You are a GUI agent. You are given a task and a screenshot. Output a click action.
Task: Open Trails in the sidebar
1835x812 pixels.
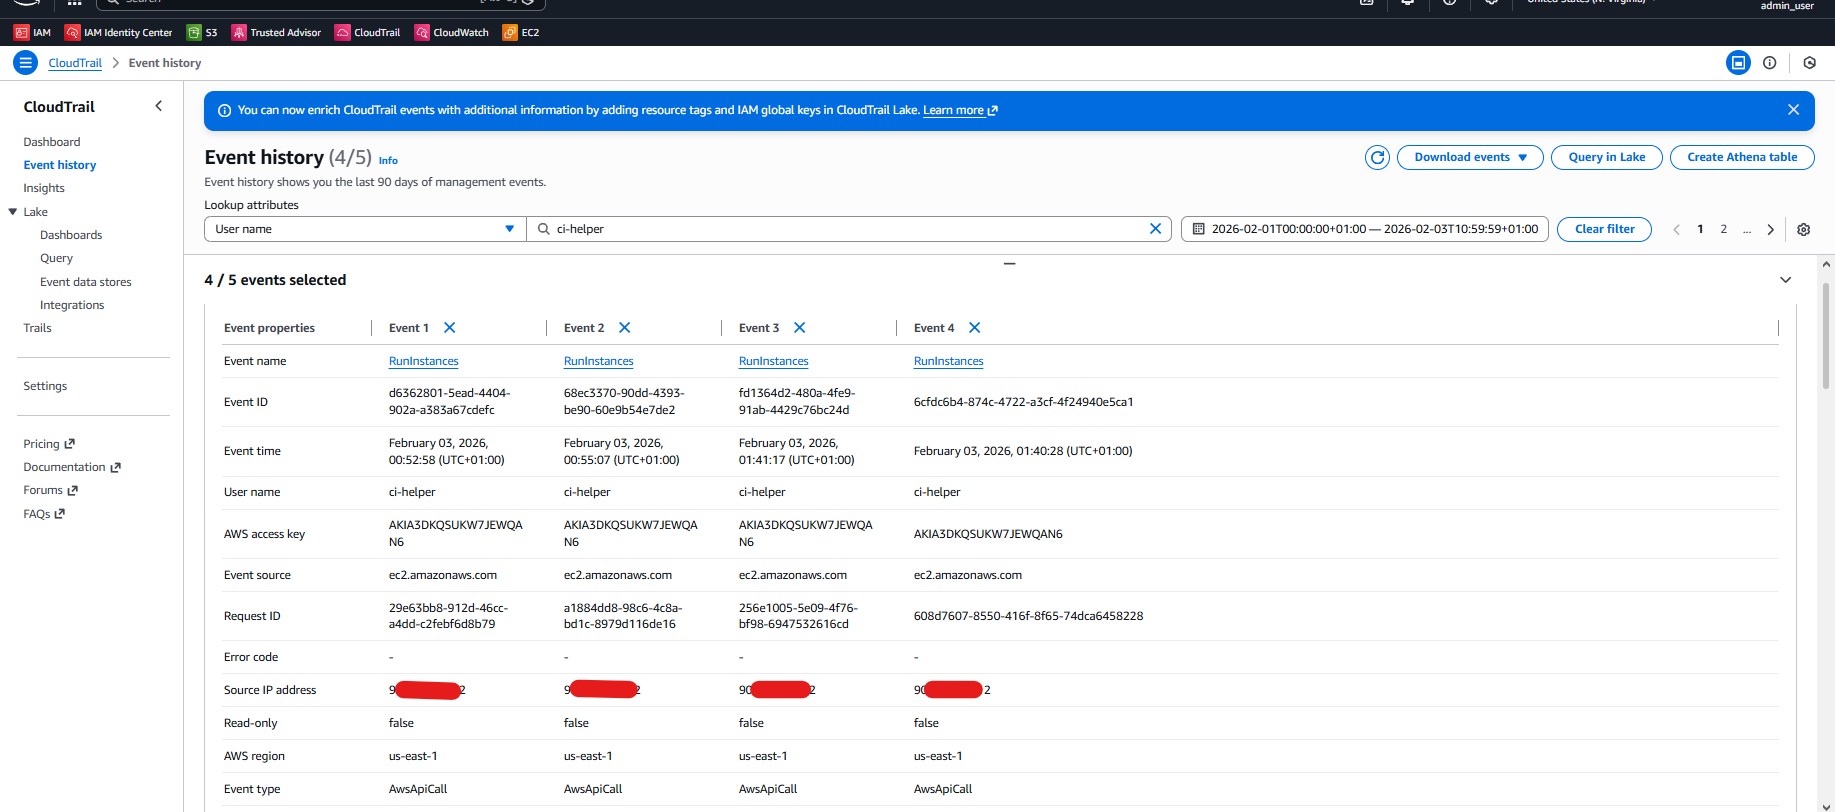pos(37,328)
